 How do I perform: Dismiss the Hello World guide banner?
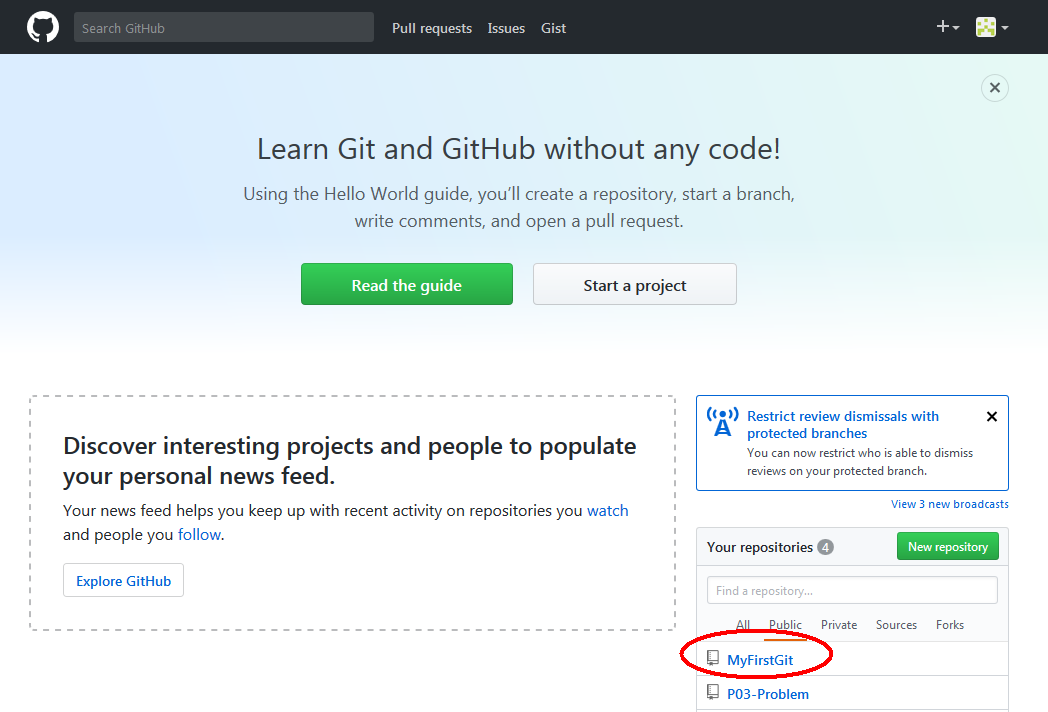pos(994,88)
